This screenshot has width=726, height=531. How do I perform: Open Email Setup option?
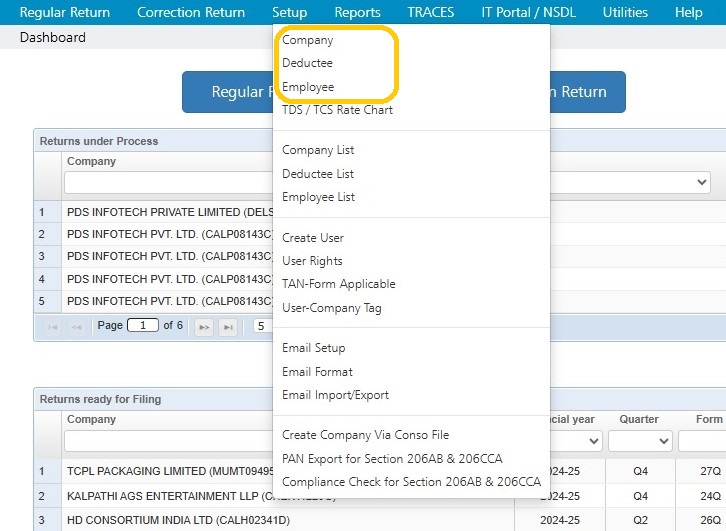(x=313, y=348)
